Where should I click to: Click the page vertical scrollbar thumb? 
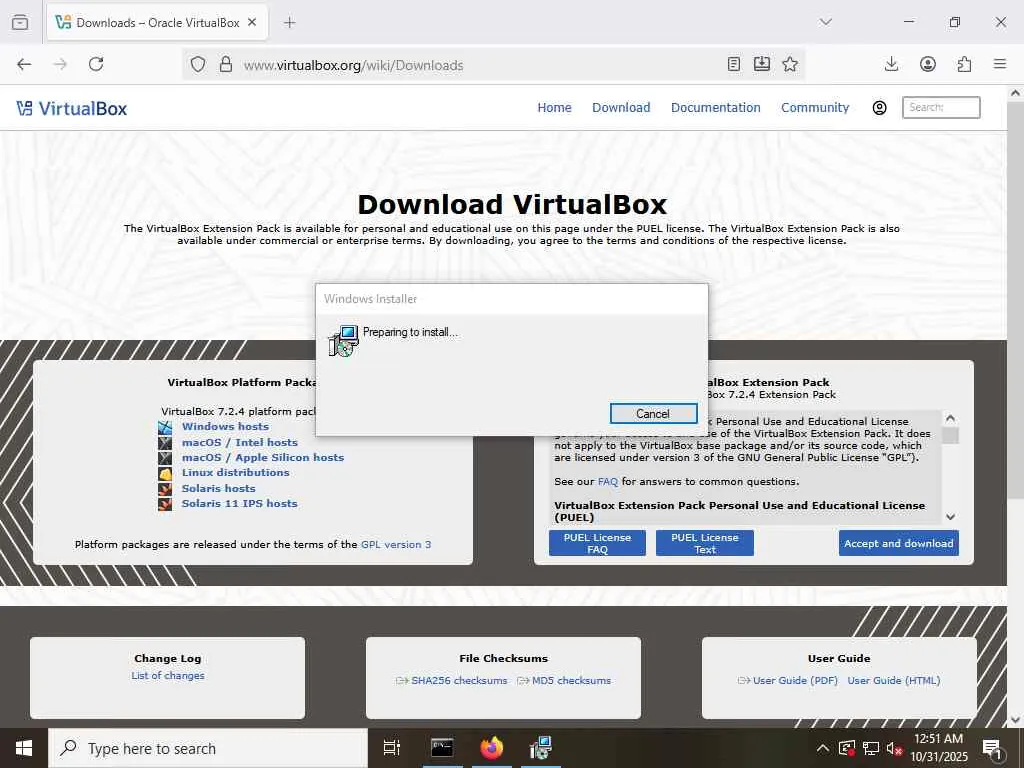1016,300
